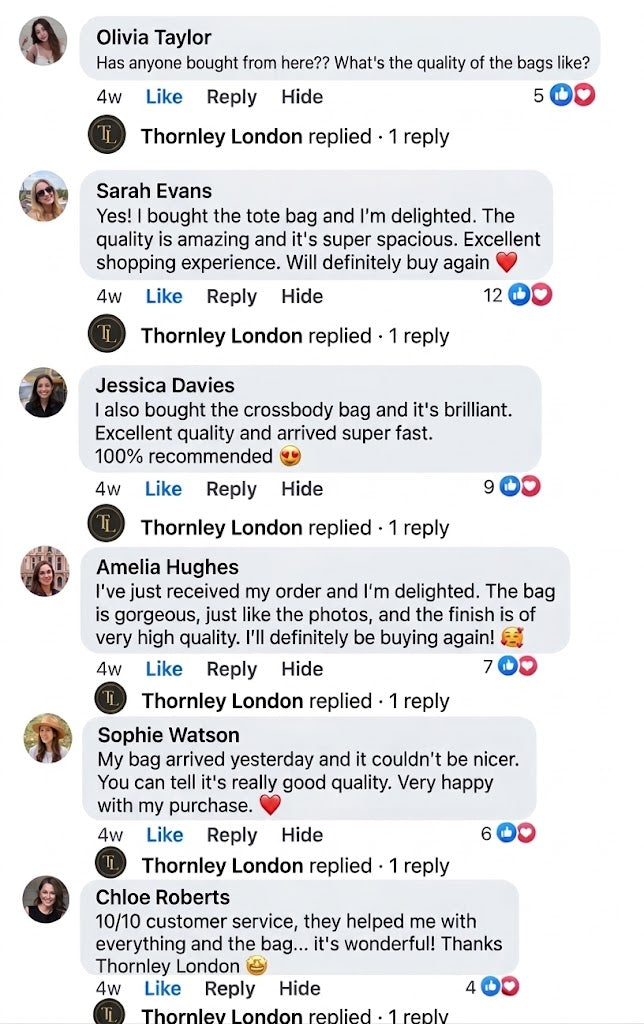Open Amelia Hughes's profile picture
This screenshot has width=644, height=1024.
45,571
